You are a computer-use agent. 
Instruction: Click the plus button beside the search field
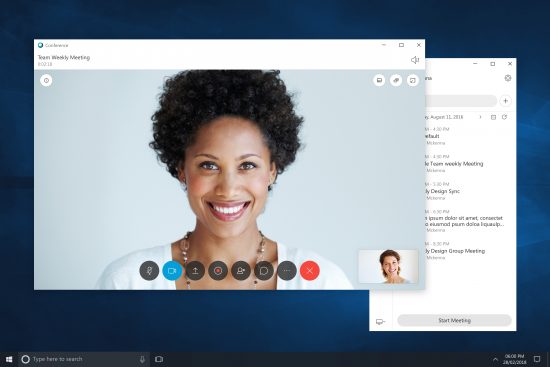pyautogui.click(x=505, y=101)
